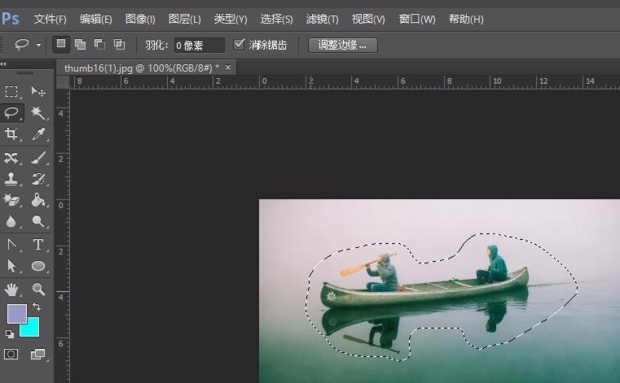Select the Brush tool
The image size is (620, 383).
(38, 158)
